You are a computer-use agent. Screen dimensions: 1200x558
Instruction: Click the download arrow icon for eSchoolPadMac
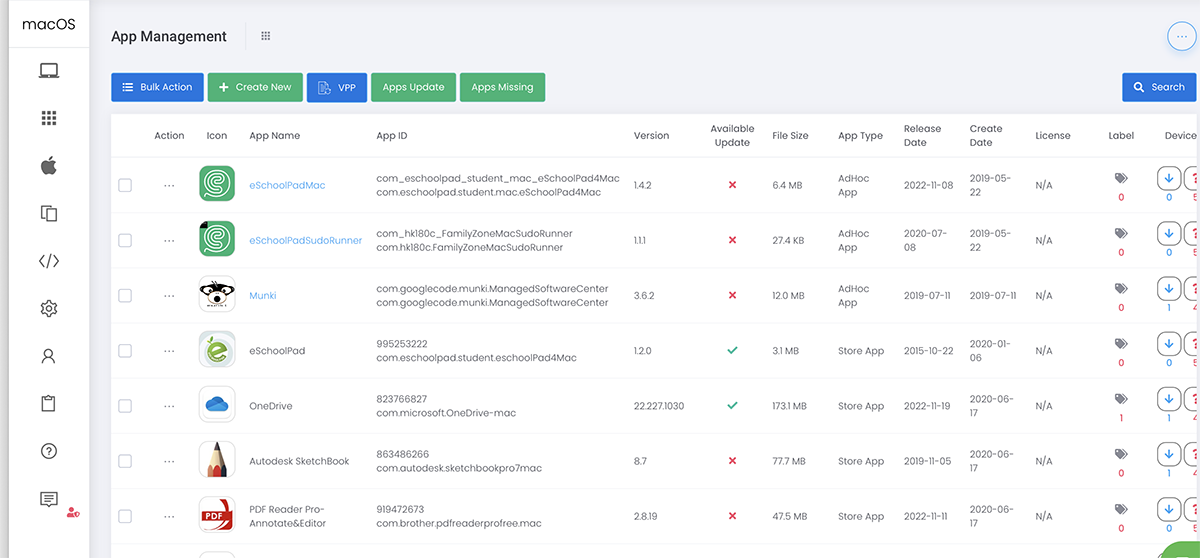[x=1168, y=178]
